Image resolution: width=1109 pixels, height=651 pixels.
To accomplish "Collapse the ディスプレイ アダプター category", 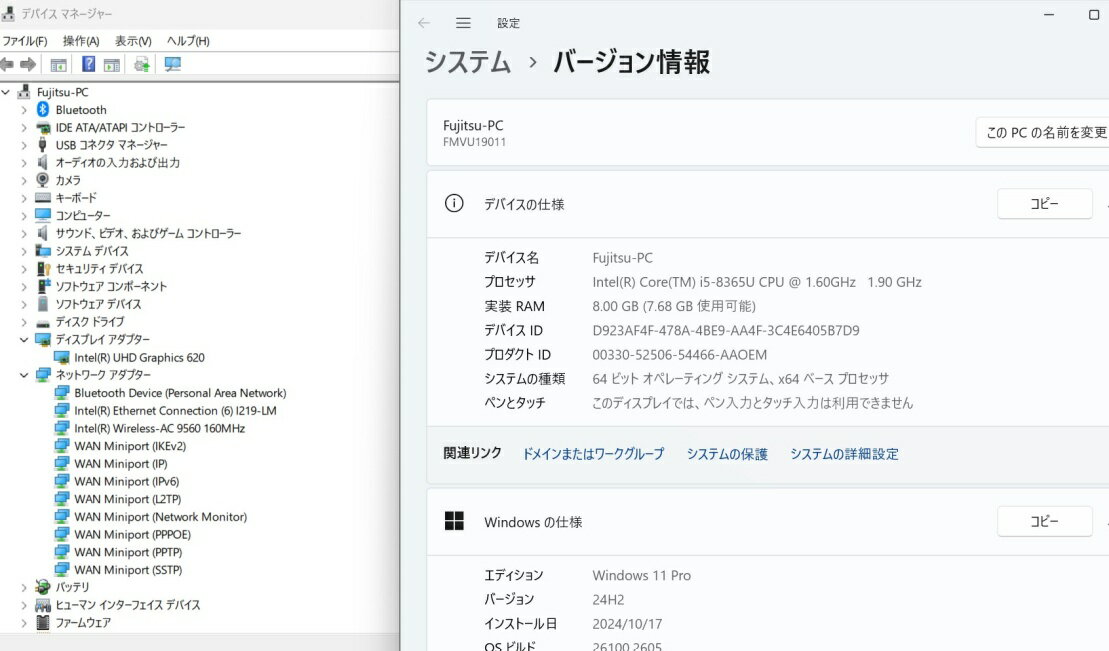I will [x=24, y=340].
